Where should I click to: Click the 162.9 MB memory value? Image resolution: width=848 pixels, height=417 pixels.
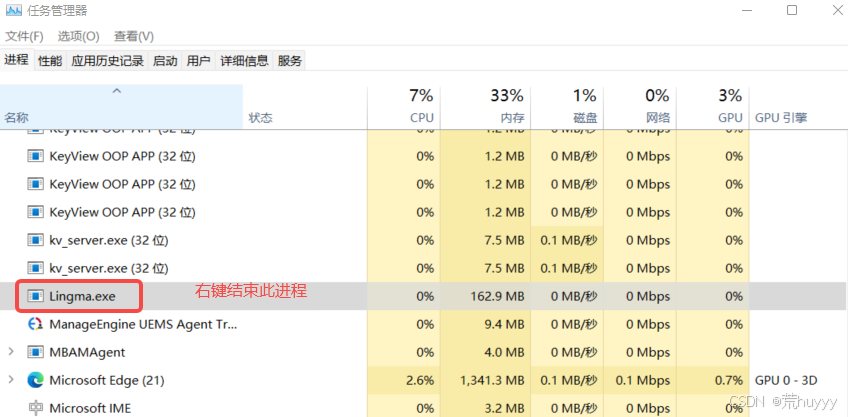coord(496,296)
